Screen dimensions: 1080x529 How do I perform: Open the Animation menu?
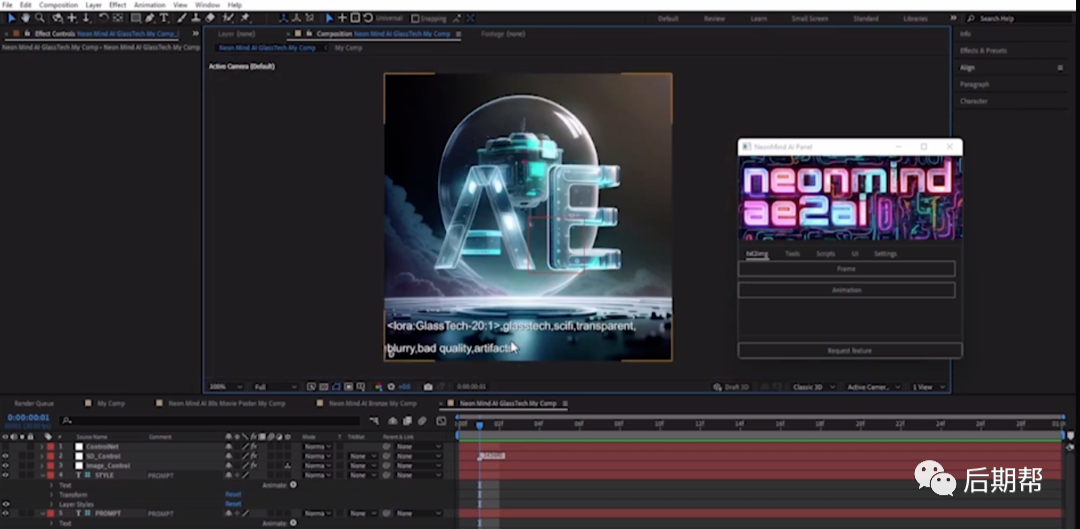(149, 5)
